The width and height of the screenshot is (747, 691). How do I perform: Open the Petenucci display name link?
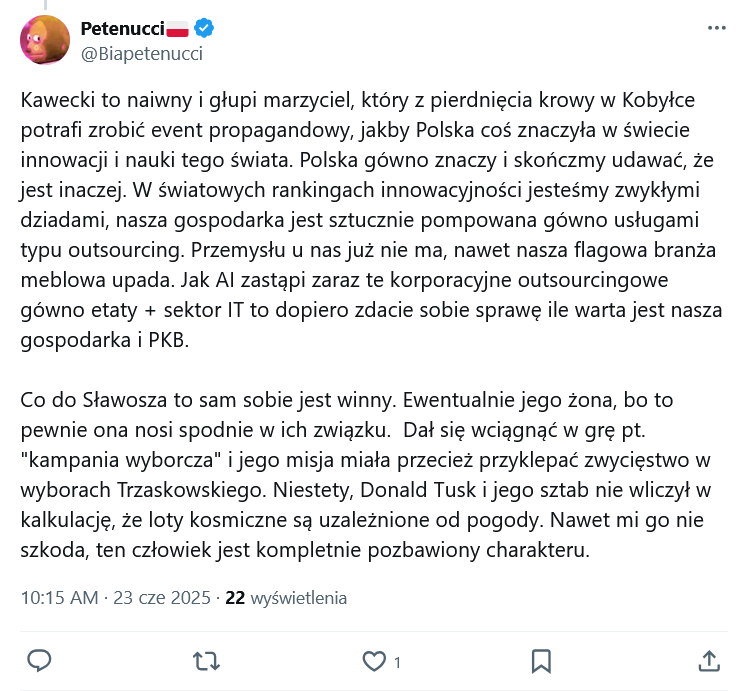pyautogui.click(x=122, y=29)
